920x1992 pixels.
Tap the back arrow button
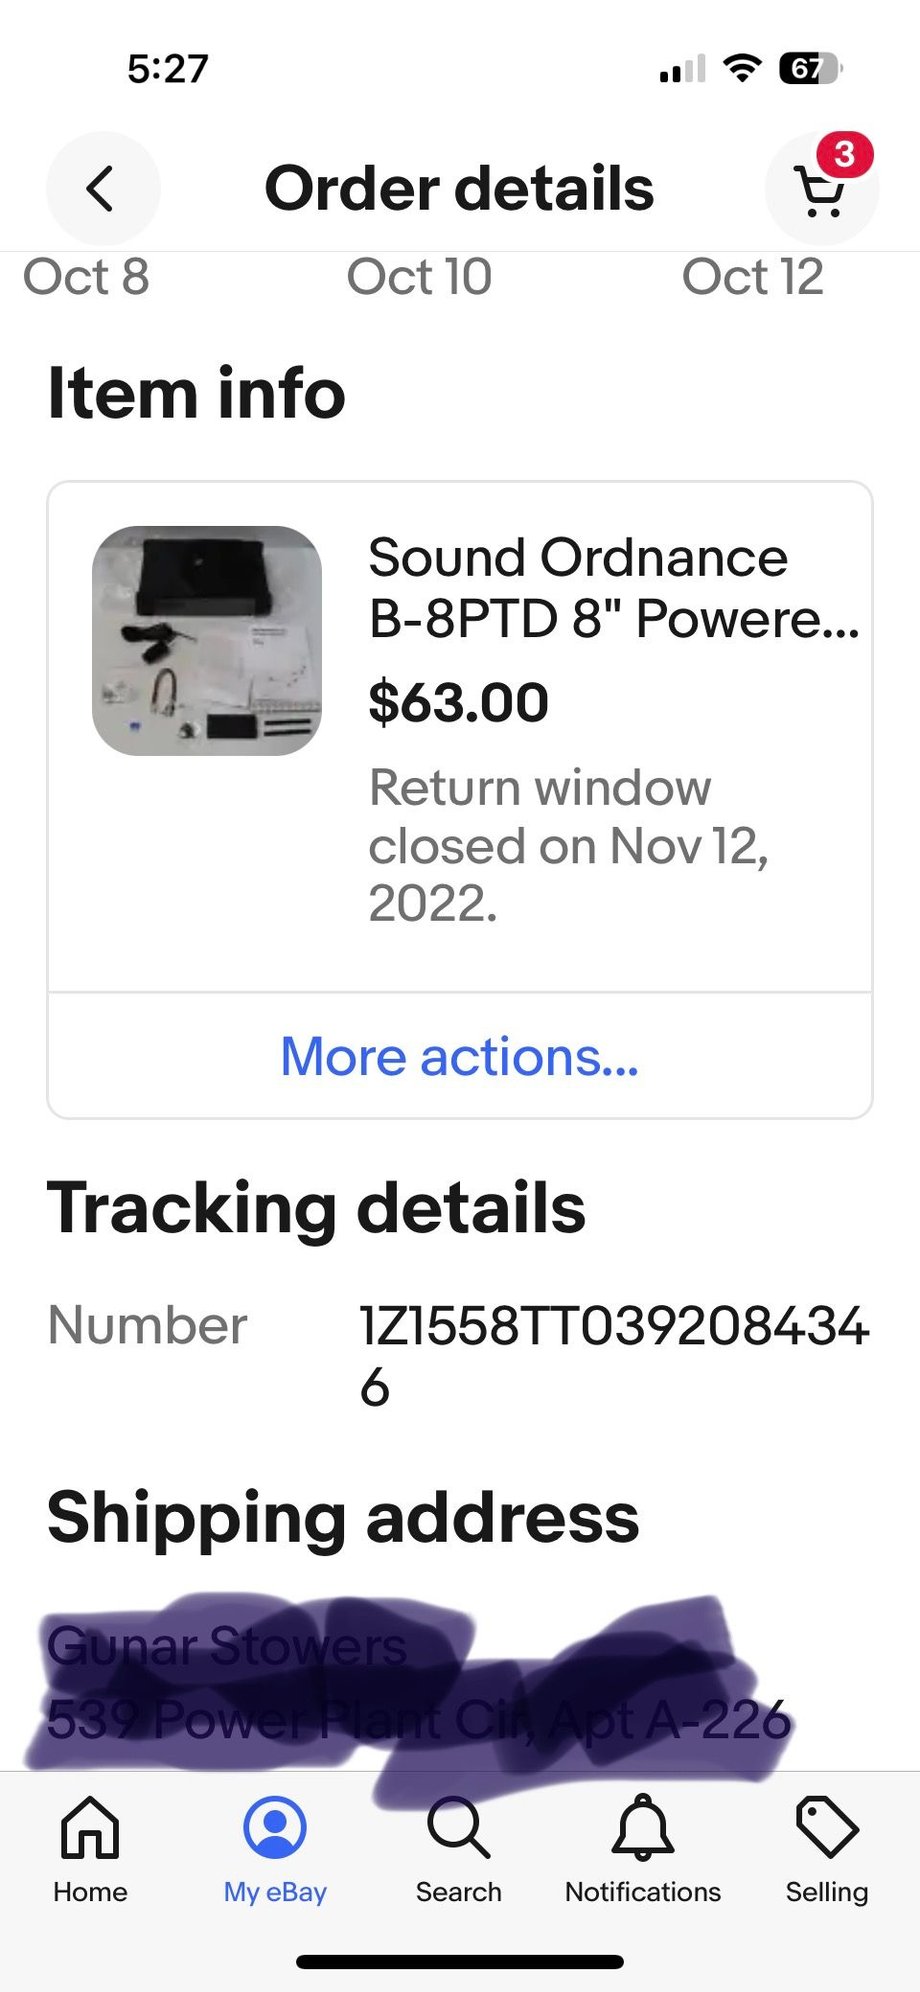(x=102, y=188)
